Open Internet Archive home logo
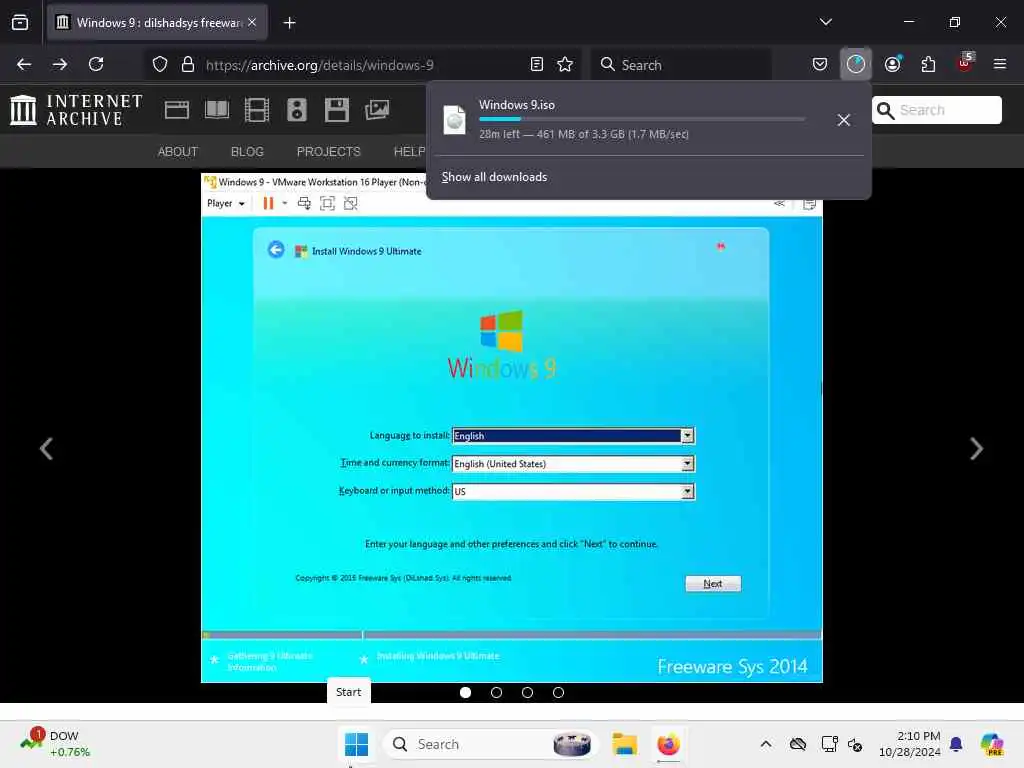The width and height of the screenshot is (1024, 768). pos(76,110)
